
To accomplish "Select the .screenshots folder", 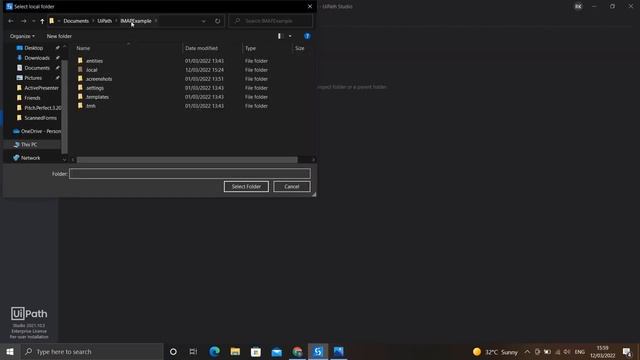I will point(99,79).
